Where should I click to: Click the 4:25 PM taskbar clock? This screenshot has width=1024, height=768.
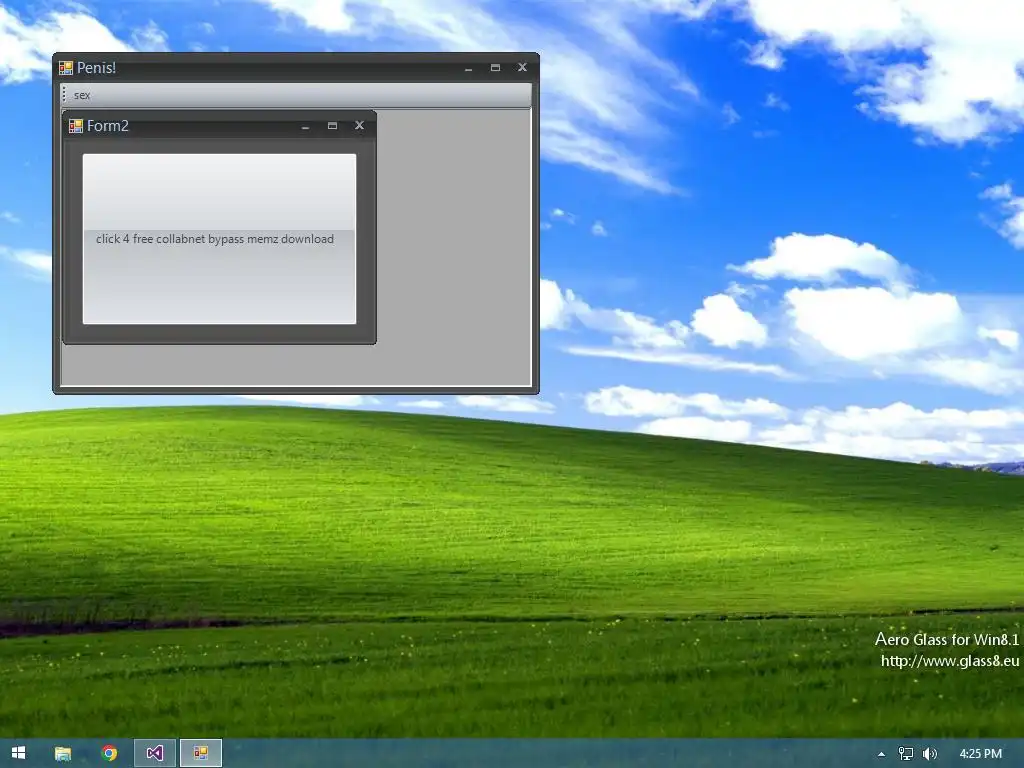coord(980,754)
